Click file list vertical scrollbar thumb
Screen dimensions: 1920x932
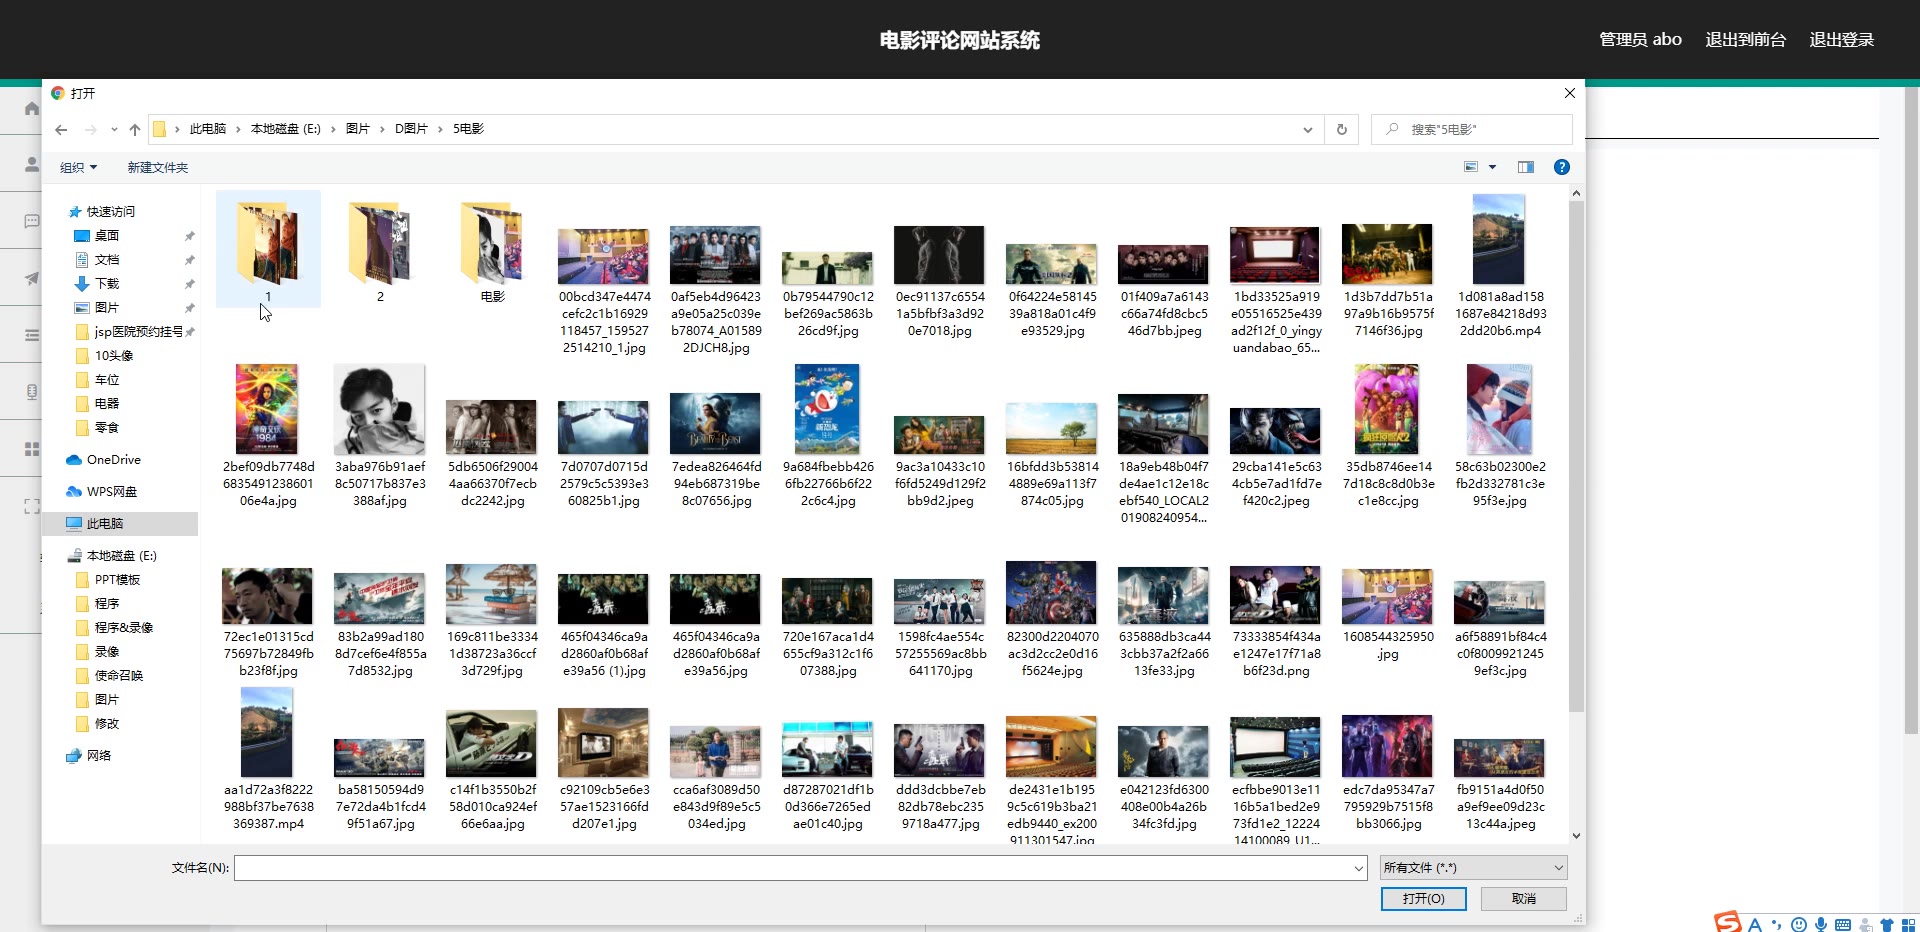point(1576,456)
